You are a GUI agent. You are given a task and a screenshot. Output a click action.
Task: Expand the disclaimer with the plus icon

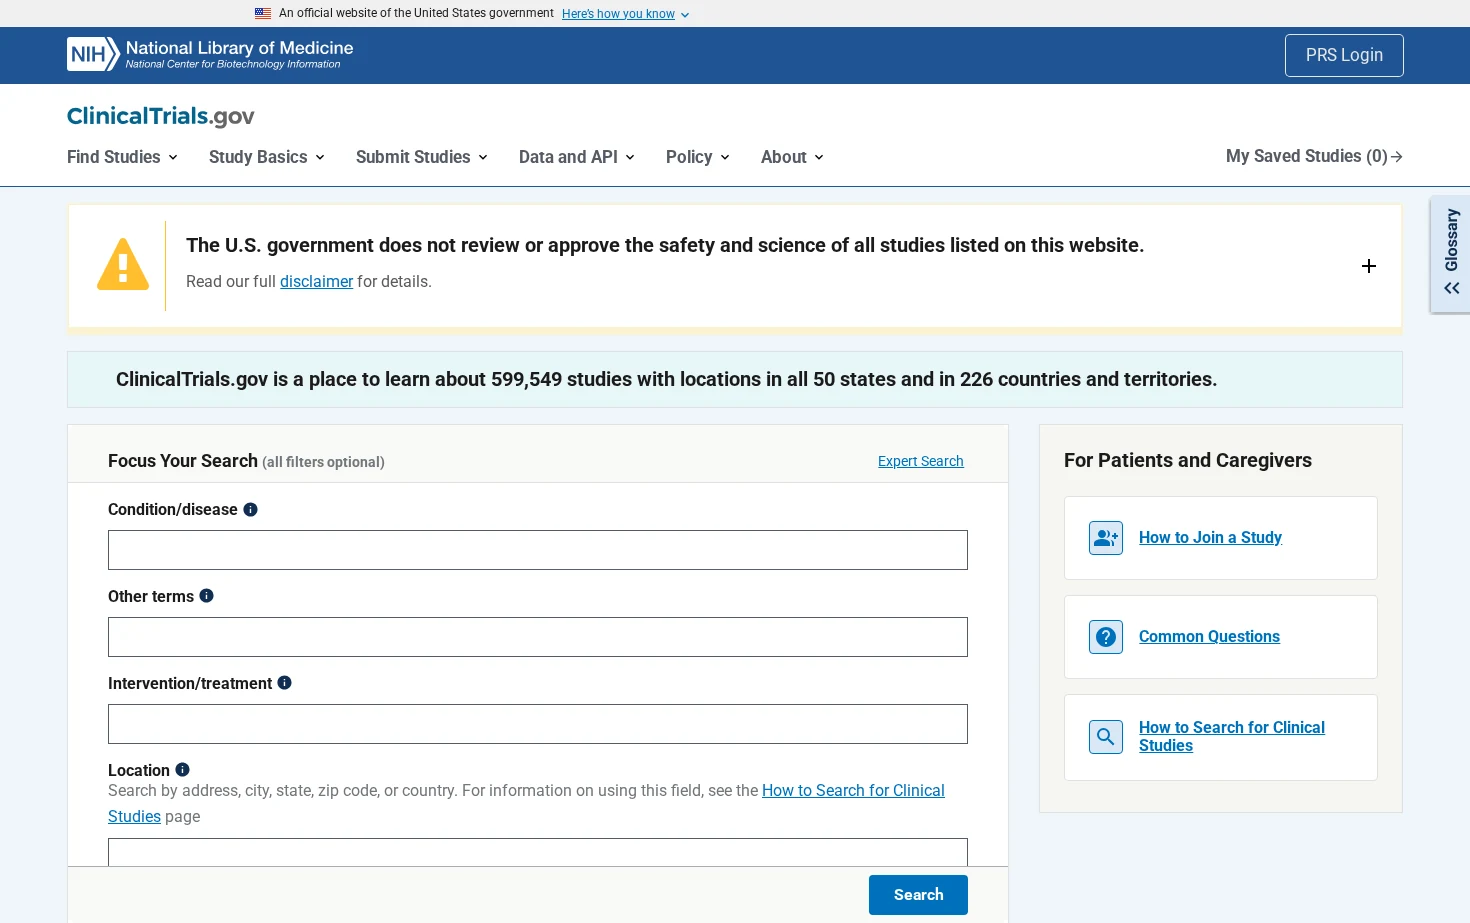tap(1369, 266)
